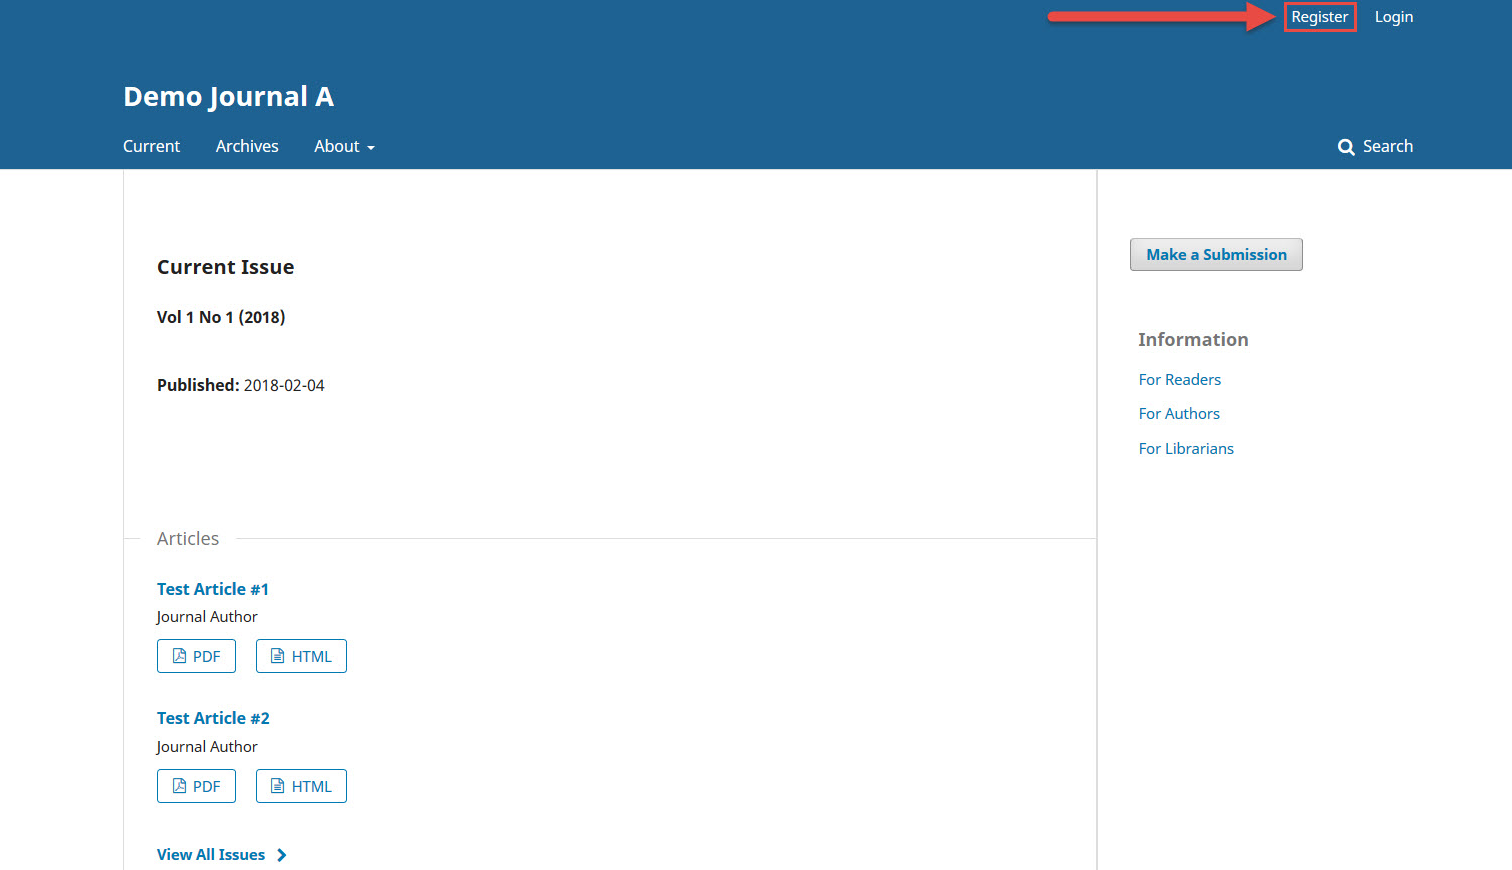Switch to the Current menu item
The height and width of the screenshot is (870, 1512).
tap(151, 146)
